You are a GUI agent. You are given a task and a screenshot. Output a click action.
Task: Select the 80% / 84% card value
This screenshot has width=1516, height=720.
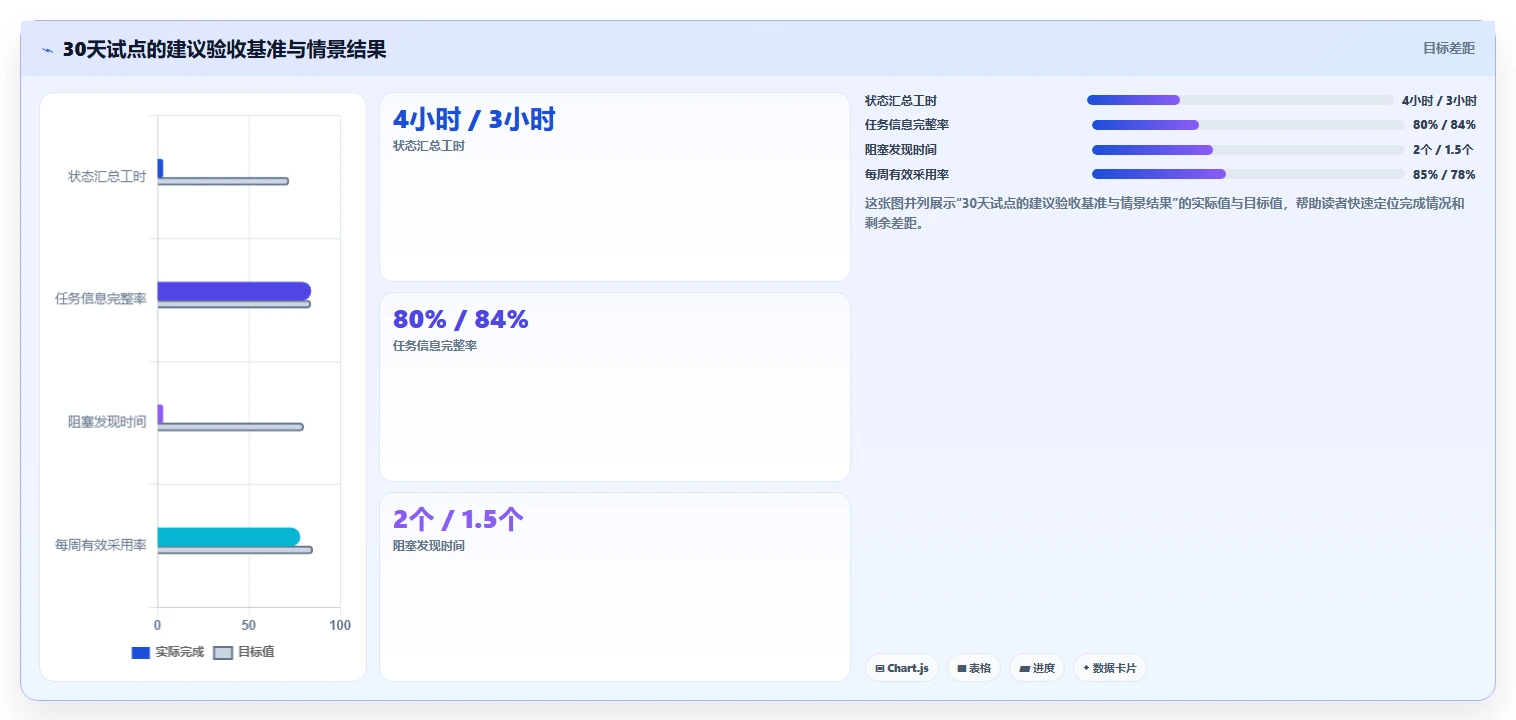click(x=460, y=320)
